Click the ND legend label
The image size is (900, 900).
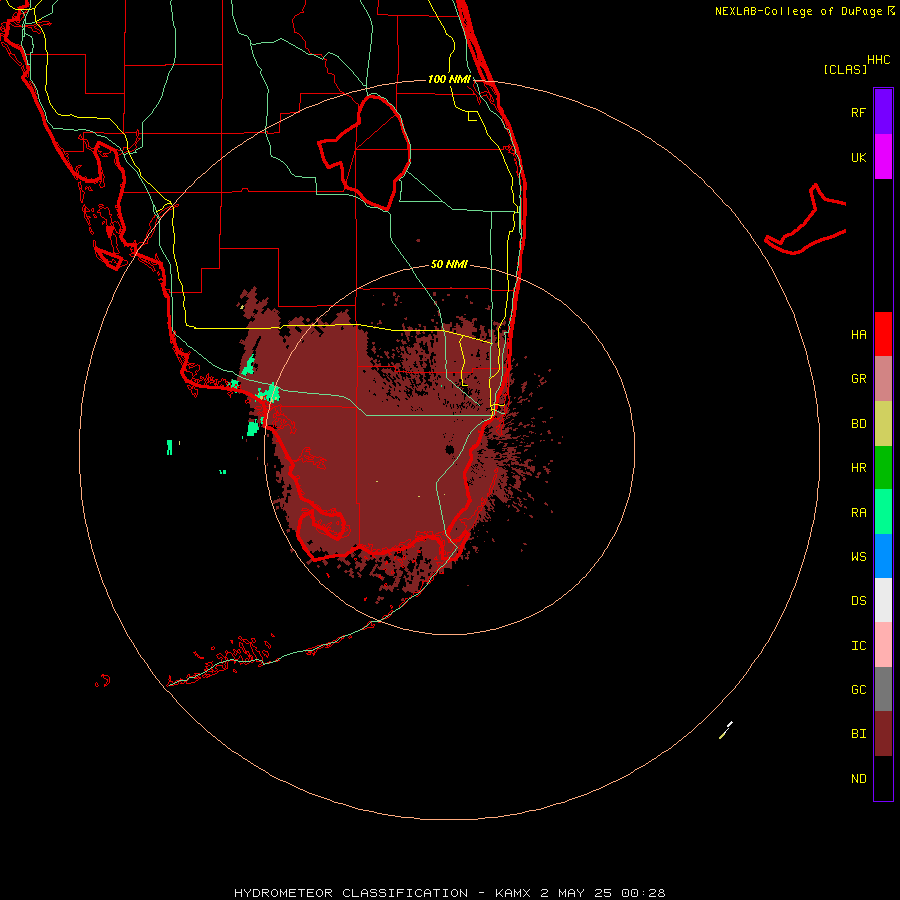click(858, 779)
